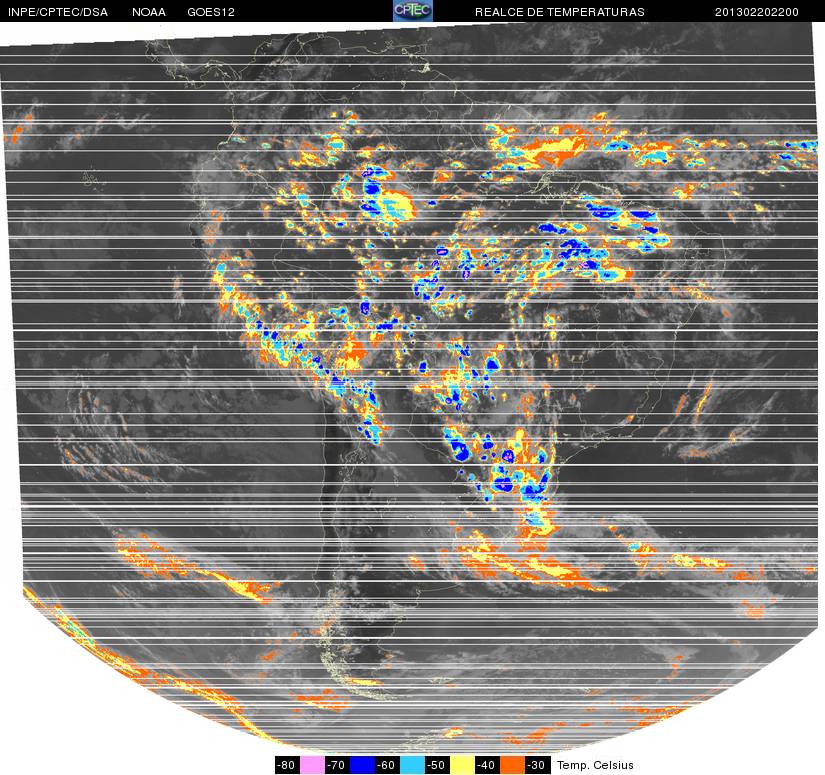This screenshot has height=775, width=825.
Task: Click the -40 legend value
Action: (x=488, y=765)
